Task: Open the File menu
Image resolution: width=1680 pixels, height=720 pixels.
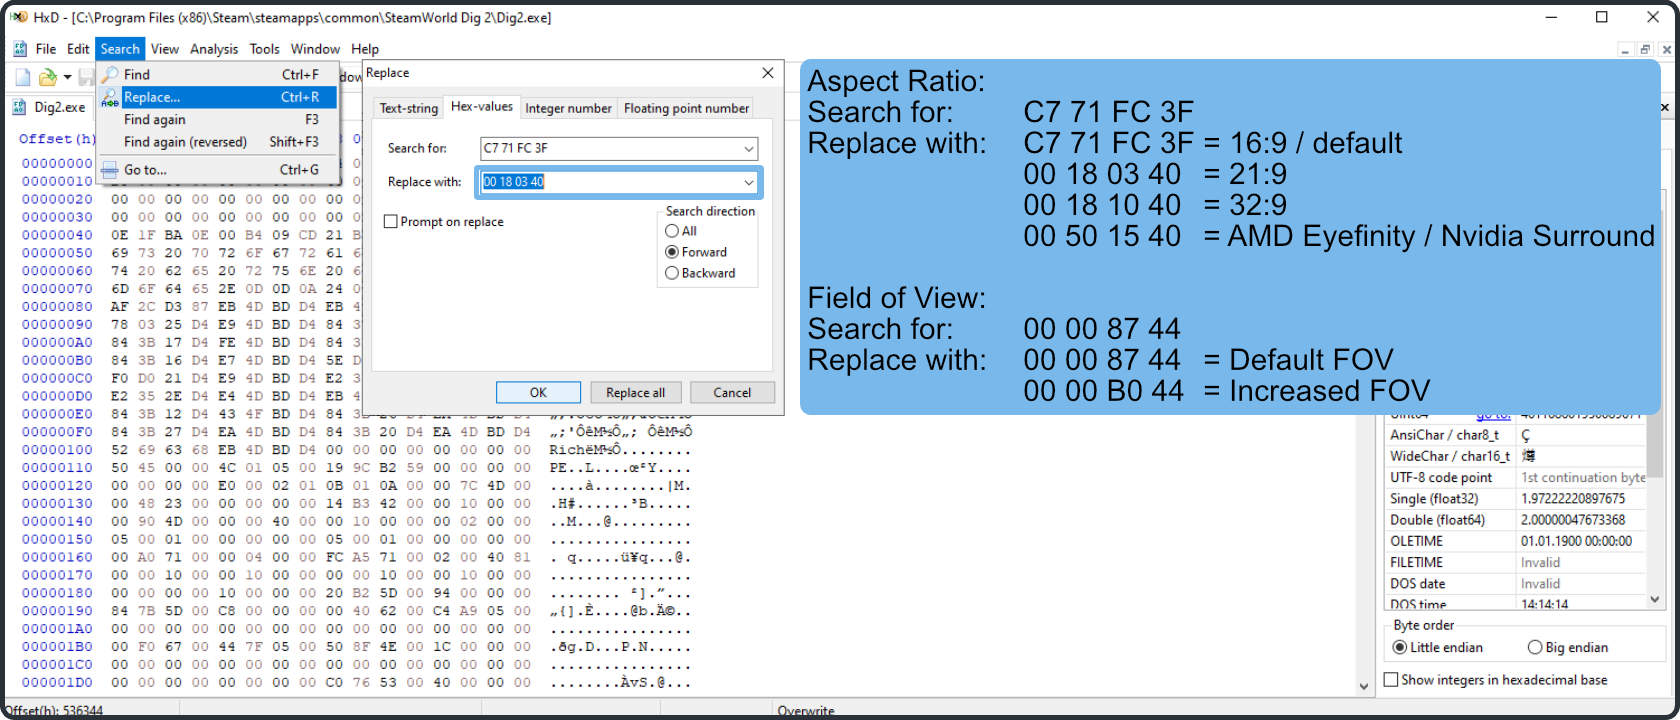Action: (46, 49)
